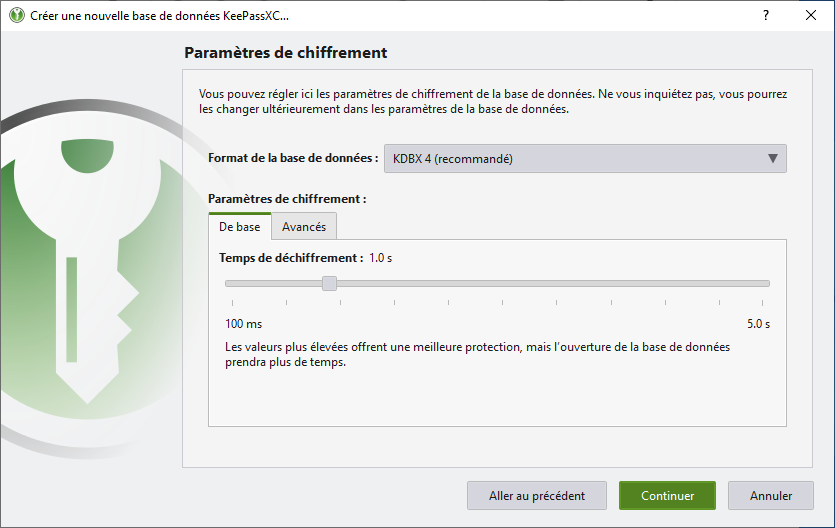This screenshot has height=528, width=835.
Task: Click the Annuler button
Action: [x=771, y=496]
